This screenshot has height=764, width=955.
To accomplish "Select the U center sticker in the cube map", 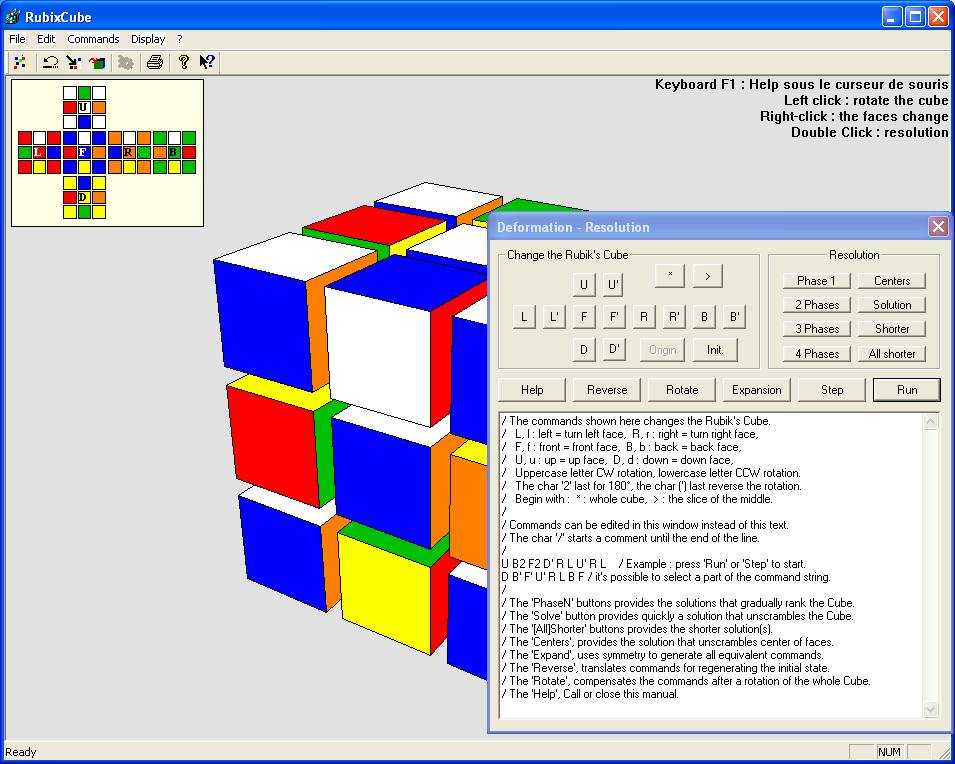I will point(84,107).
